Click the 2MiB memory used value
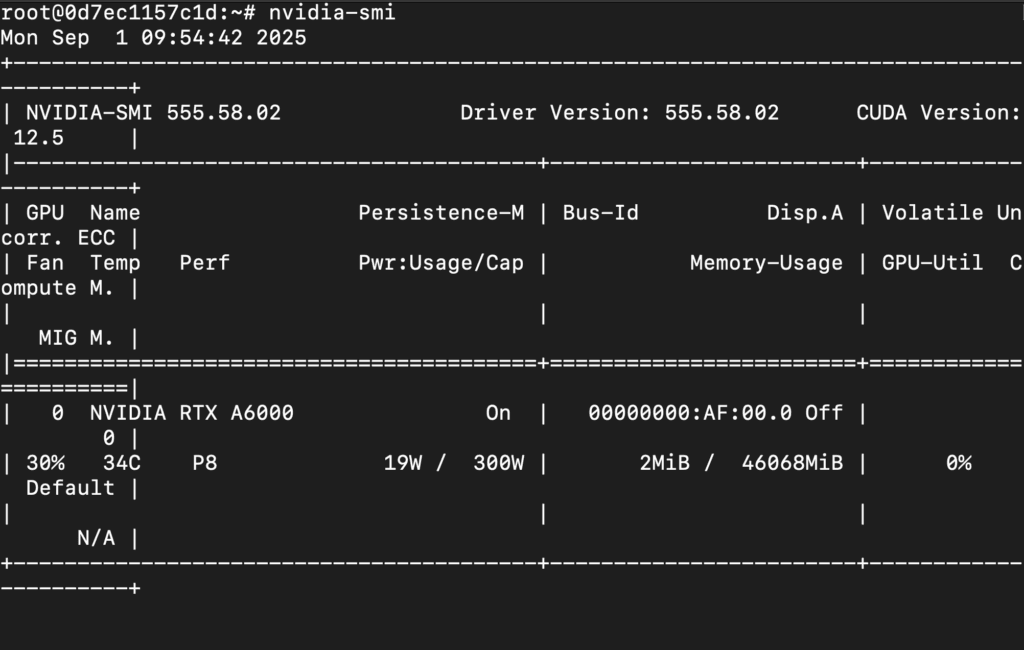The height and width of the screenshot is (650, 1024). pyautogui.click(x=664, y=463)
